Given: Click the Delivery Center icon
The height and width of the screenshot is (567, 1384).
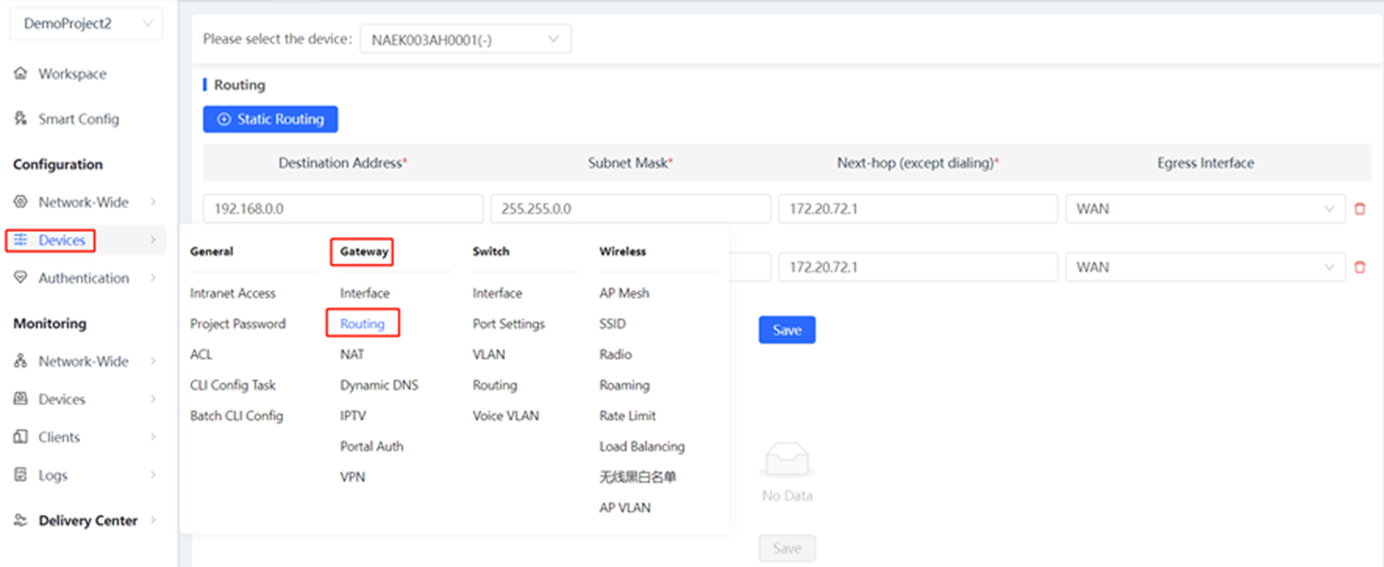Looking at the screenshot, I should 20,520.
